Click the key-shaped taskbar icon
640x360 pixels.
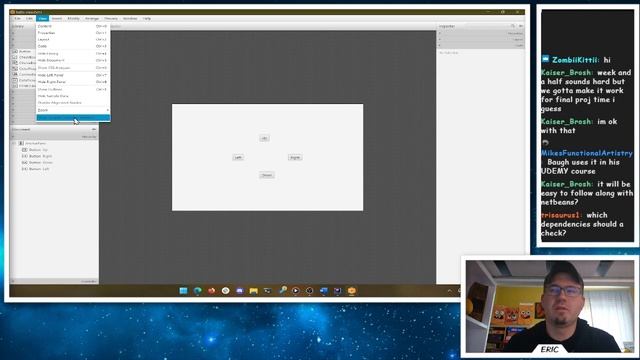282,290
